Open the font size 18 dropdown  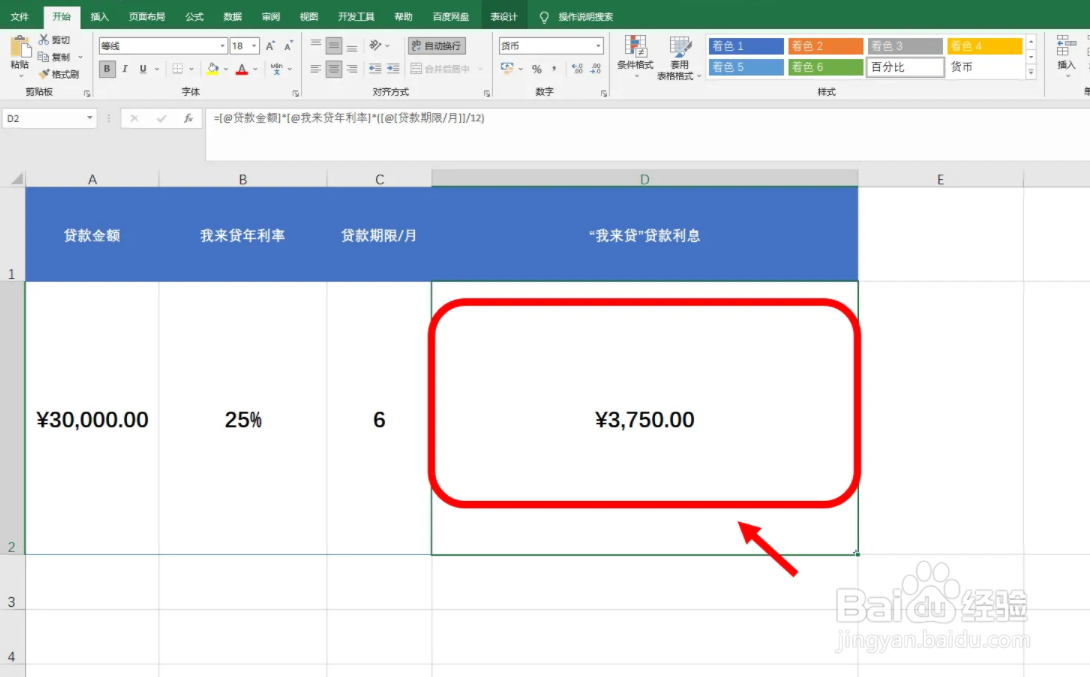pyautogui.click(x=254, y=46)
